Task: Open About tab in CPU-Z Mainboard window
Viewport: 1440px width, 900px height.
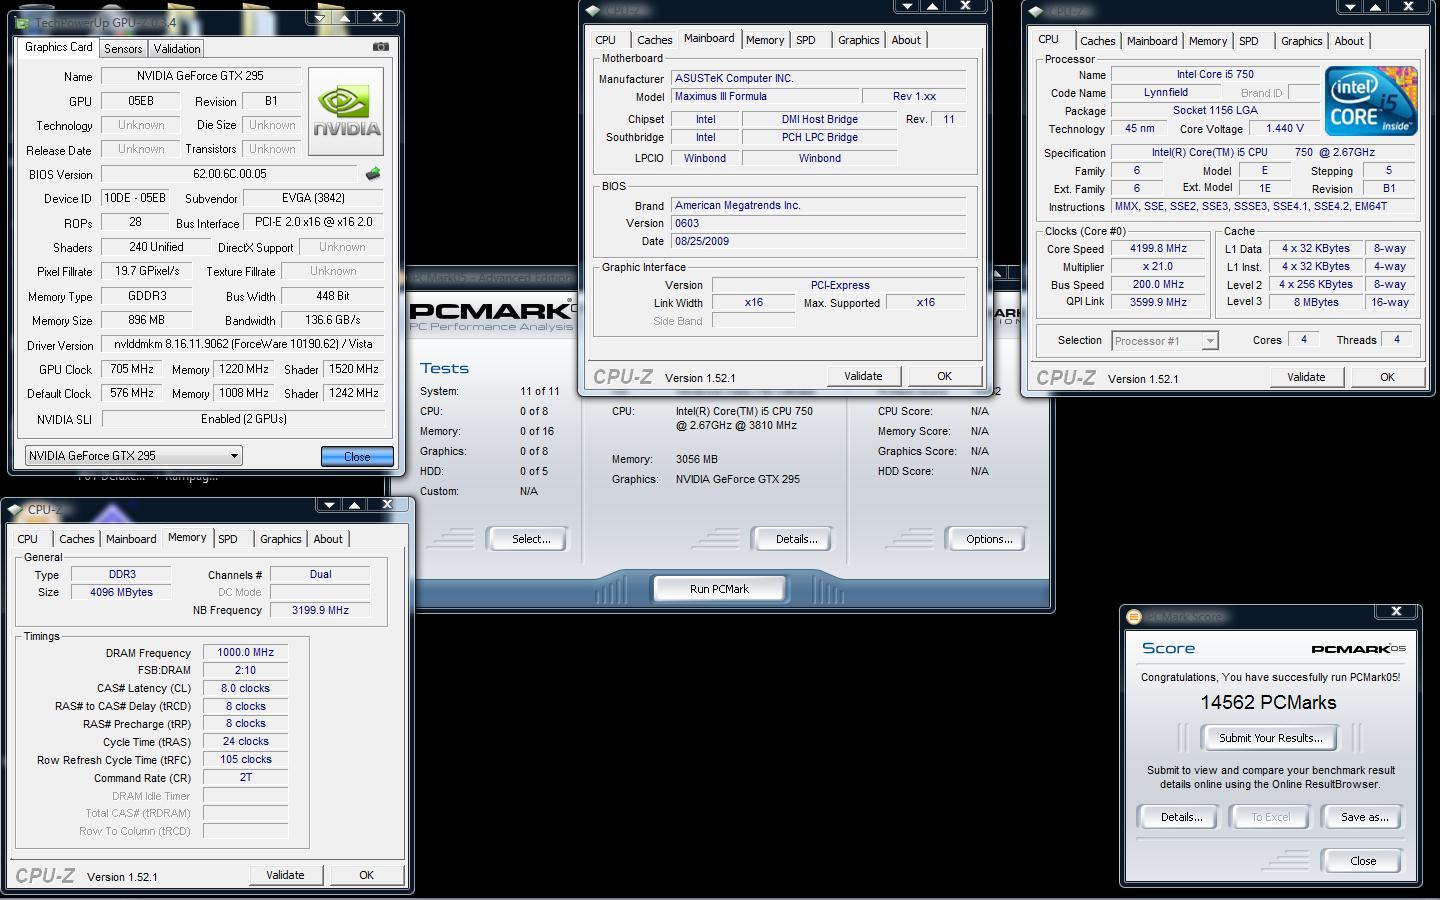Action: click(x=906, y=40)
